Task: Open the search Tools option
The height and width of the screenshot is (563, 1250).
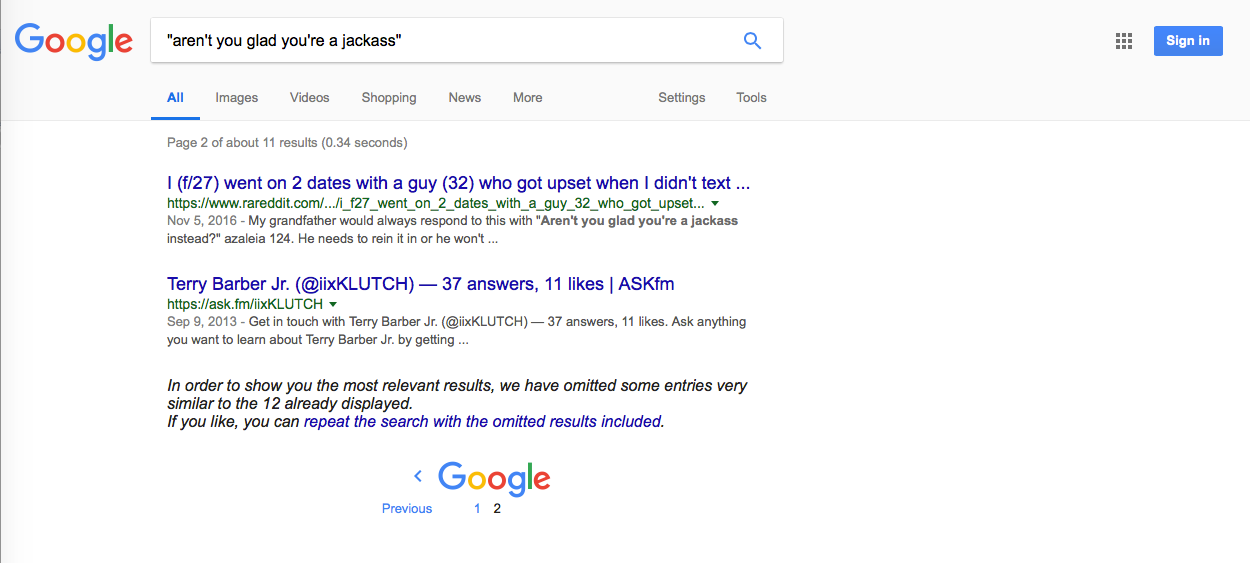Action: [752, 98]
